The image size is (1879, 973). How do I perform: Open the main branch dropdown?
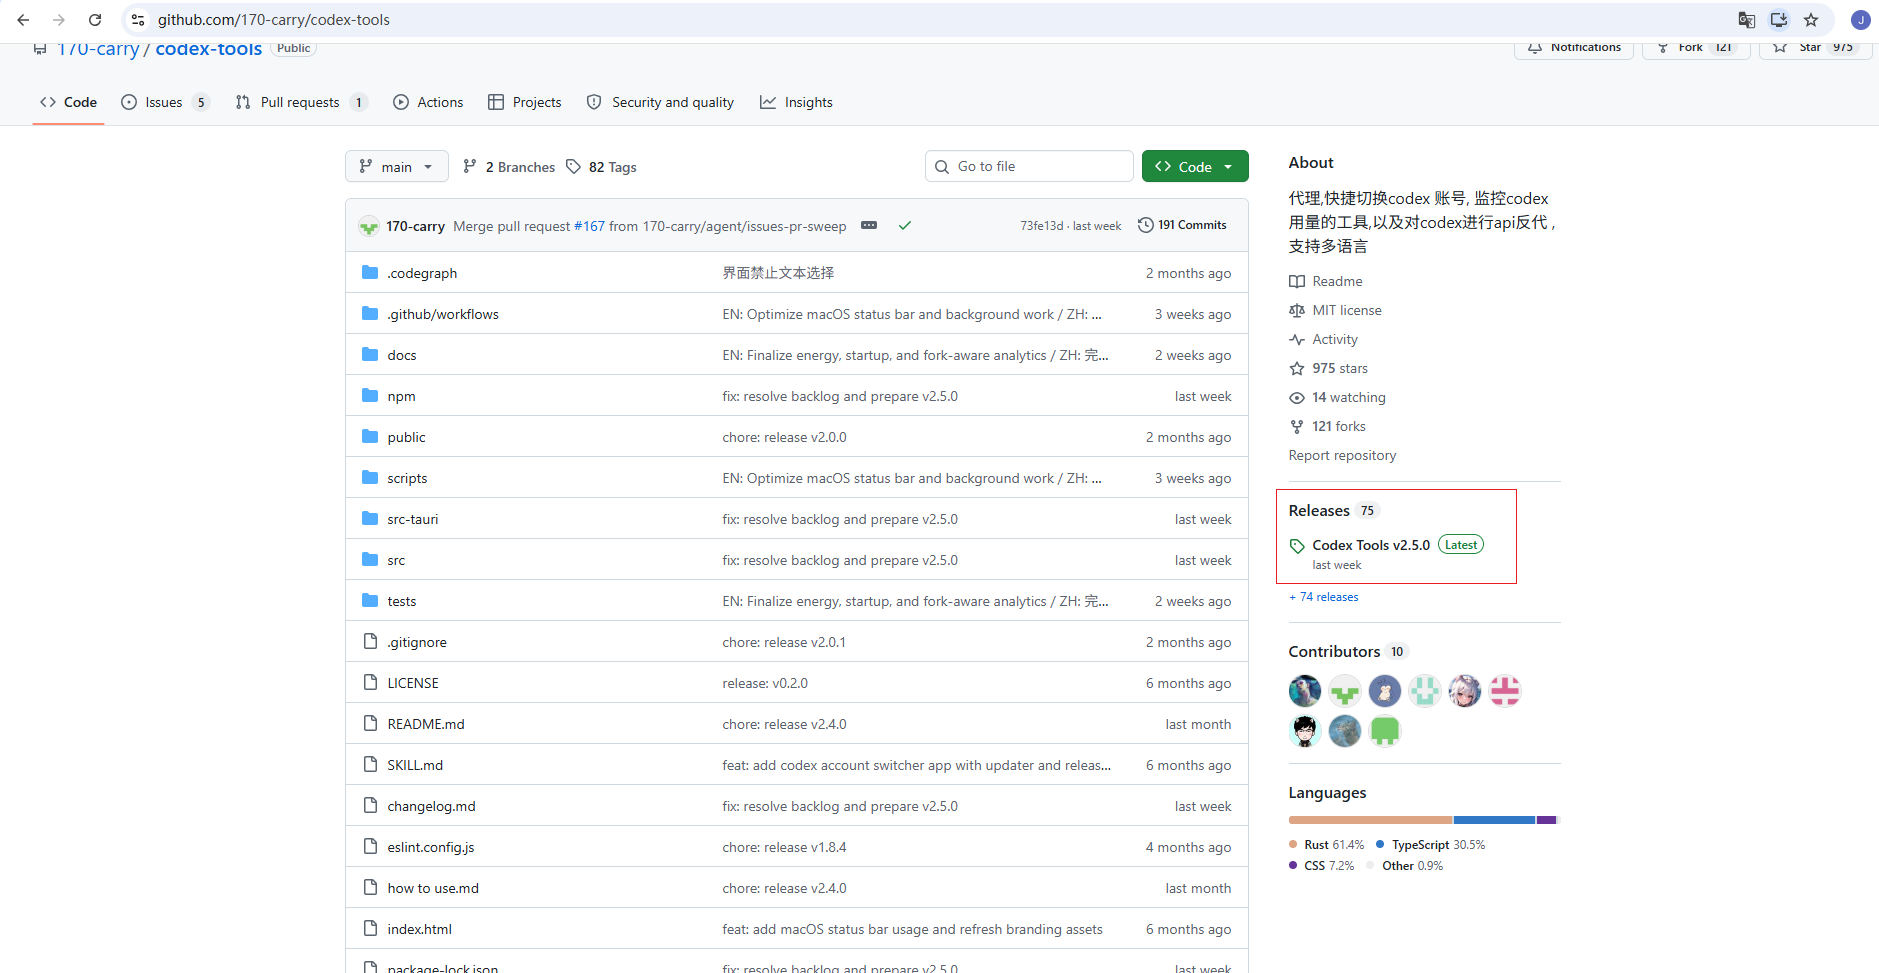click(x=396, y=166)
